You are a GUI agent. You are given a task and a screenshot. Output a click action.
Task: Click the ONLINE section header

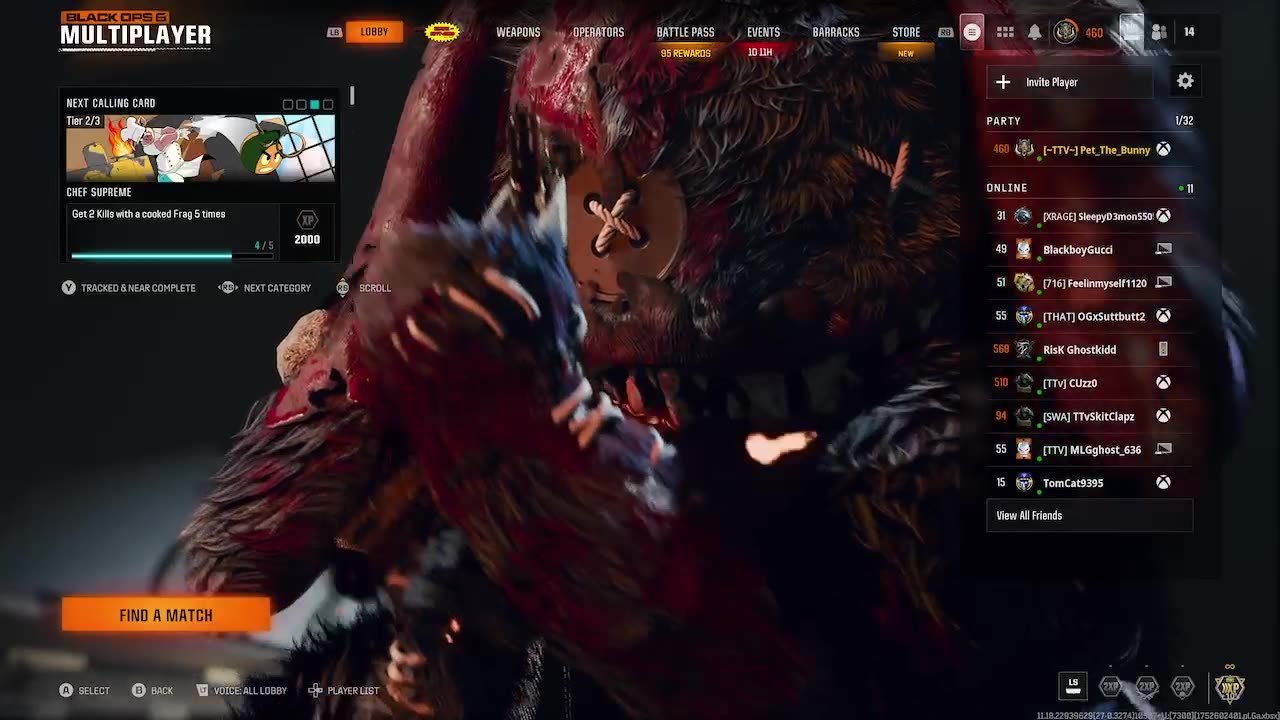1007,188
